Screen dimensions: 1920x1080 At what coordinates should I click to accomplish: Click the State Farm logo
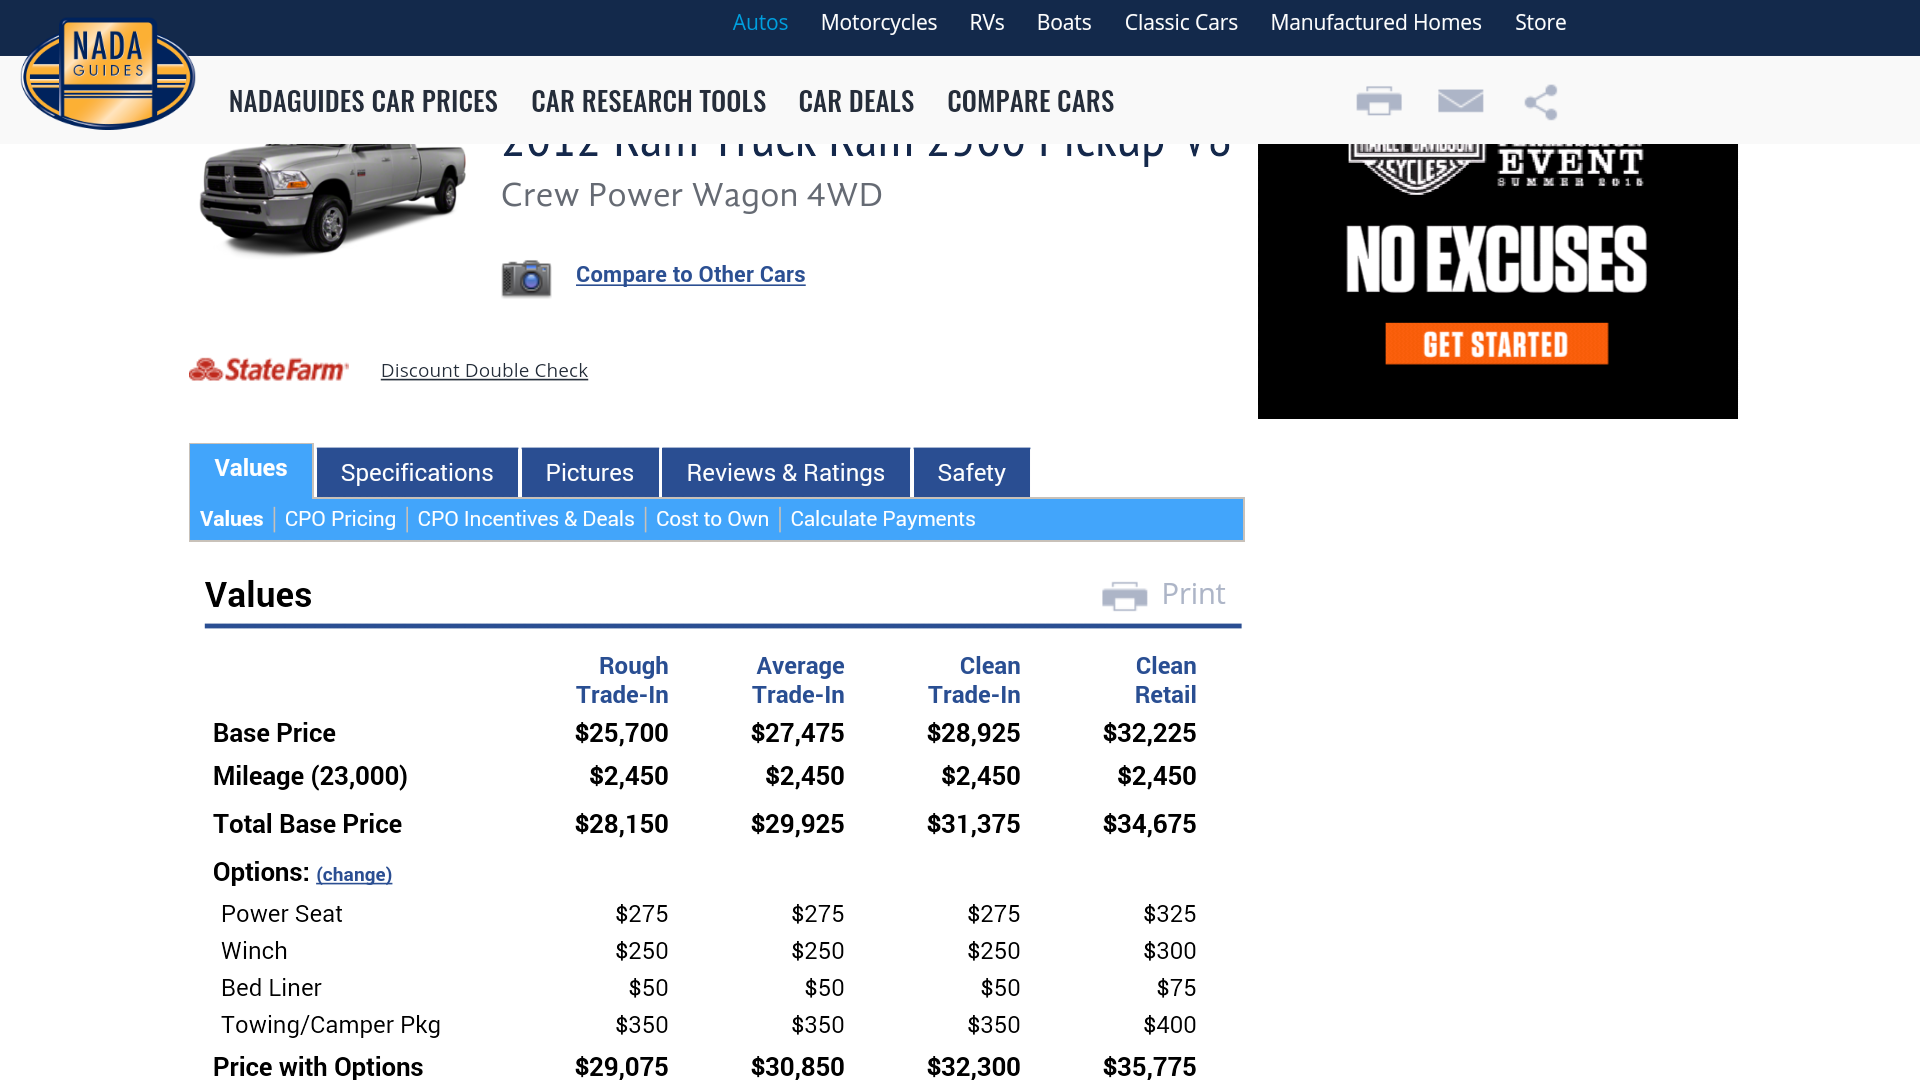pos(269,370)
